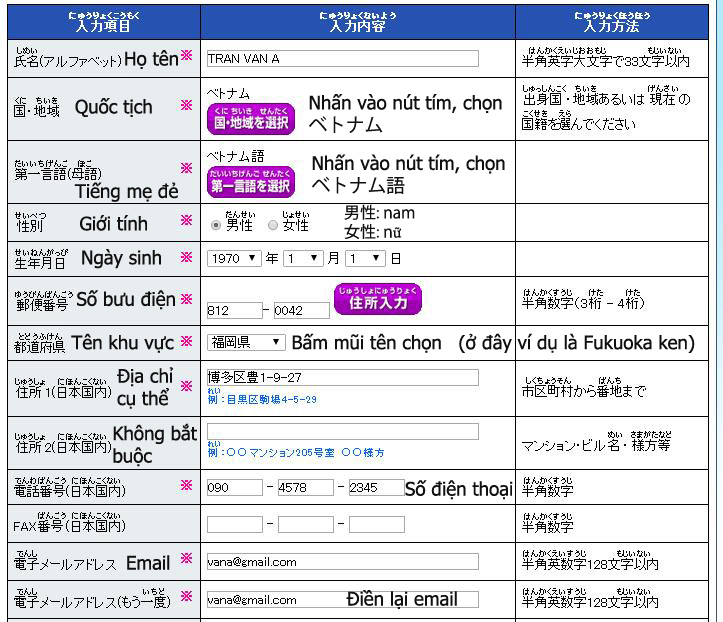Click the 入力項目 column header
The width and height of the screenshot is (723, 622).
tap(104, 22)
